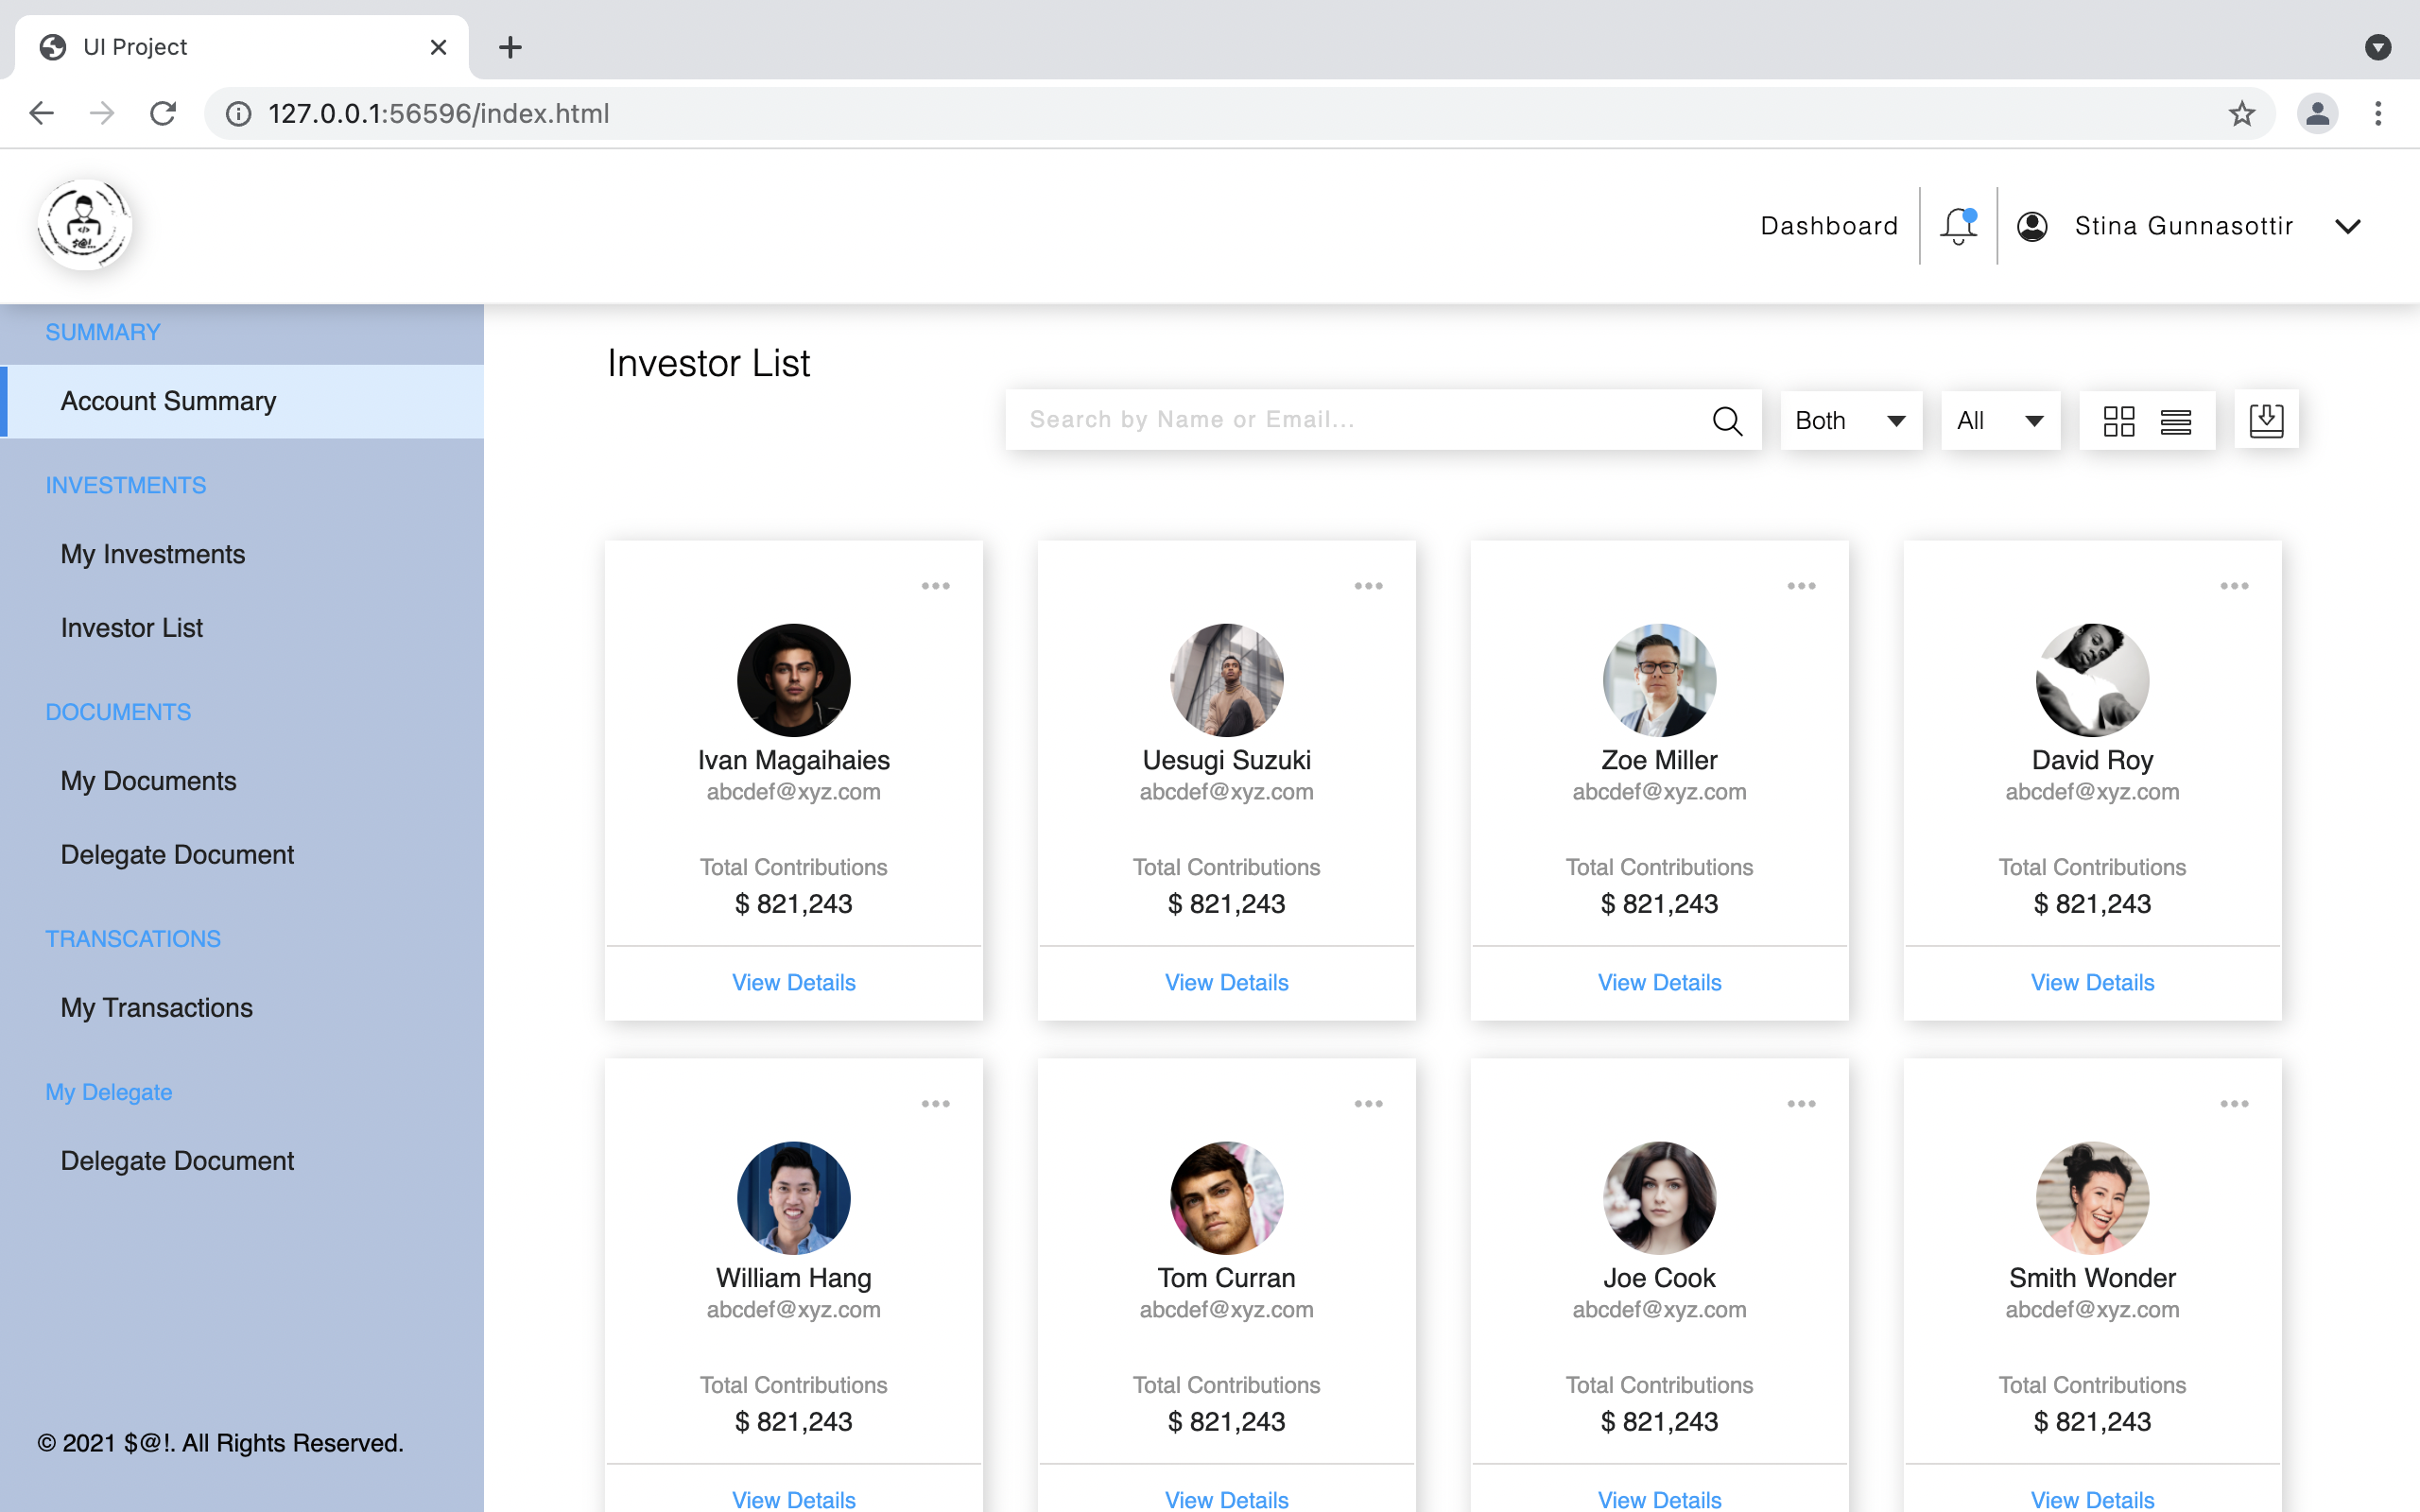Go to My Transactions in the sidebar

point(156,1008)
